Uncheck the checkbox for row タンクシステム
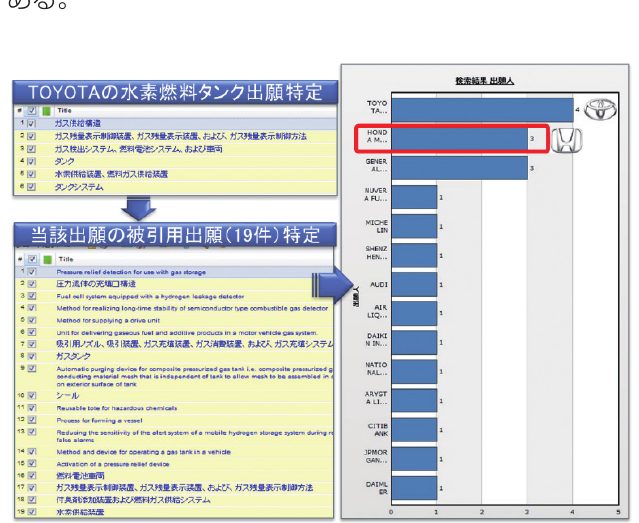 point(32,187)
